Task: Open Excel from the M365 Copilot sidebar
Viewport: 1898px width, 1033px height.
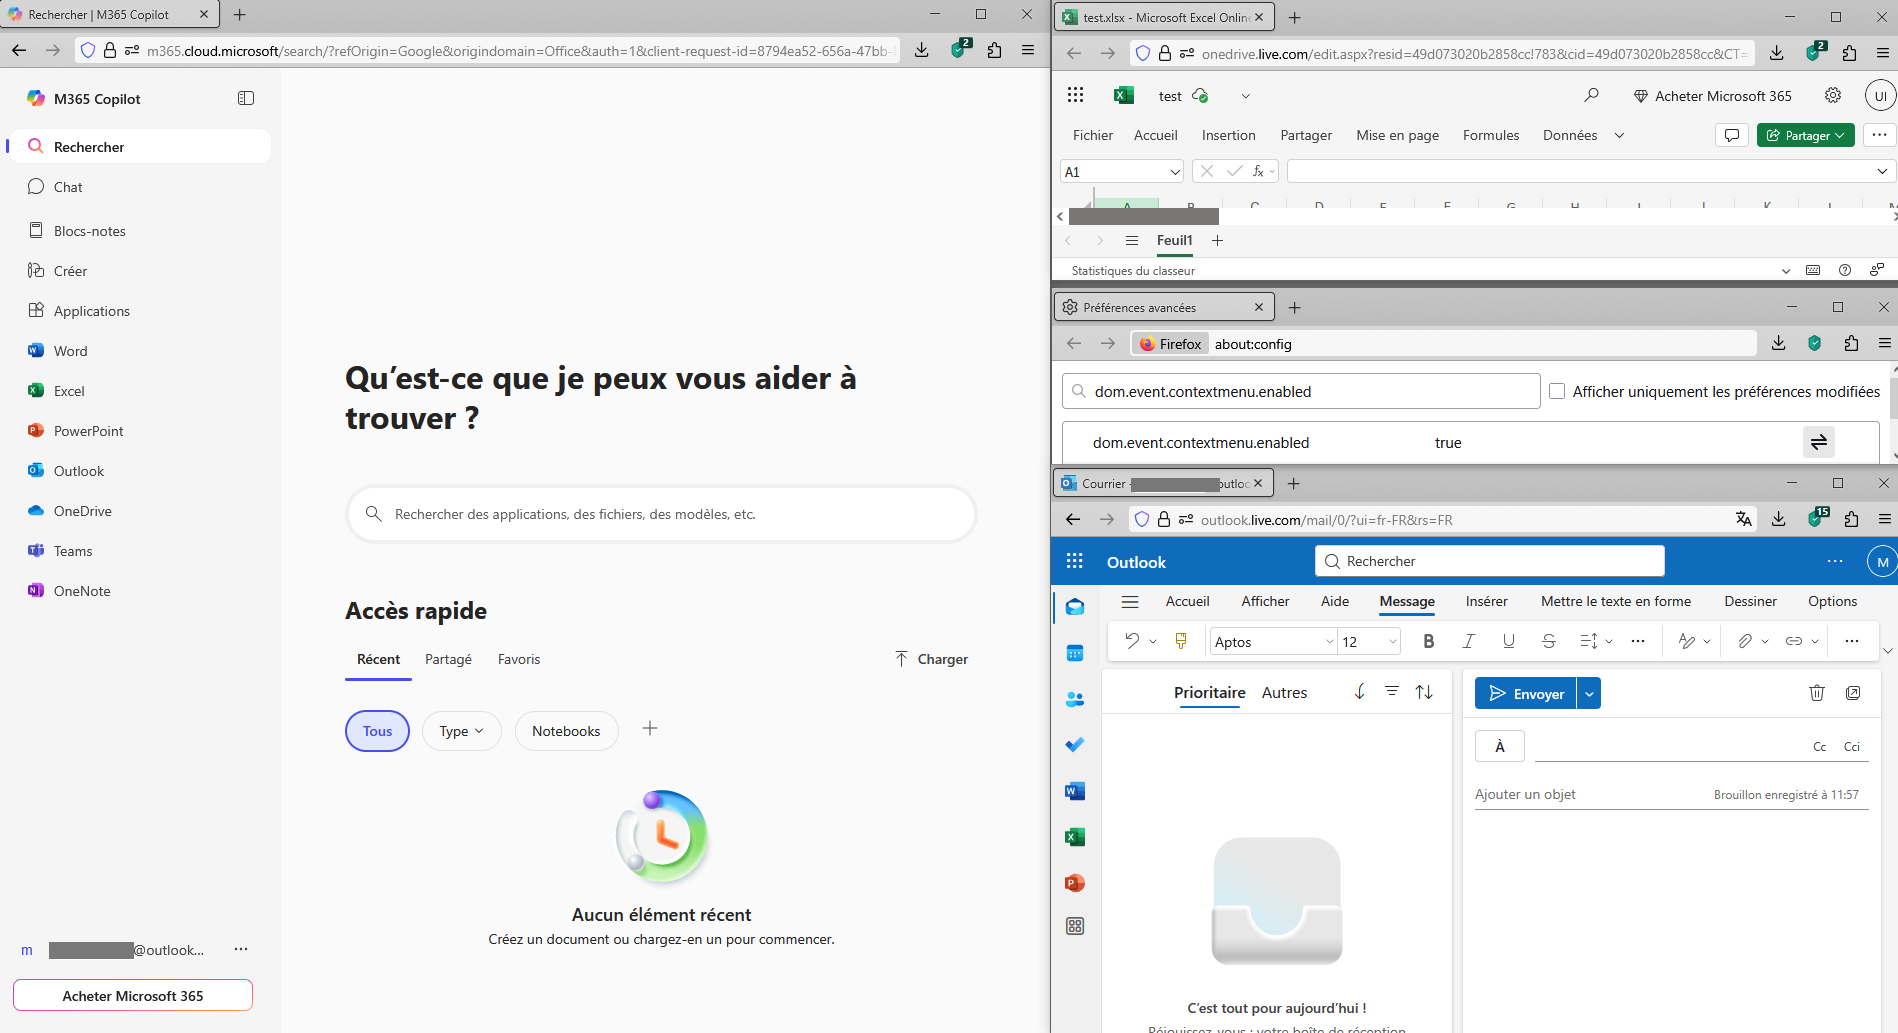Action: (x=69, y=391)
